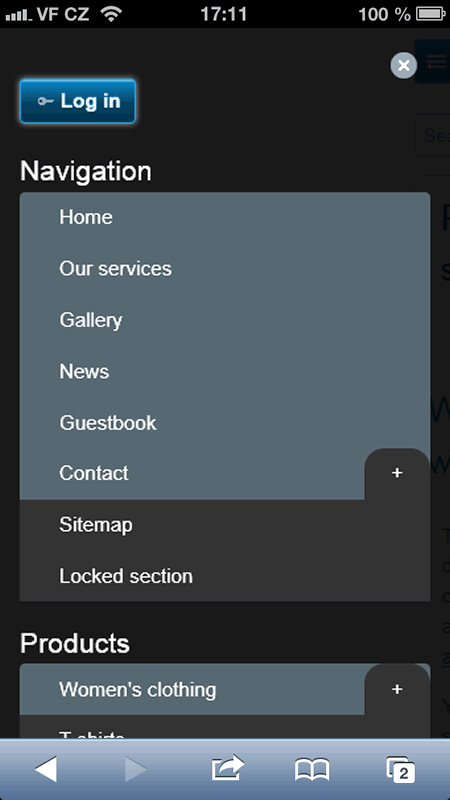This screenshot has height=800, width=450.
Task: Open the Contact page
Action: point(192,473)
